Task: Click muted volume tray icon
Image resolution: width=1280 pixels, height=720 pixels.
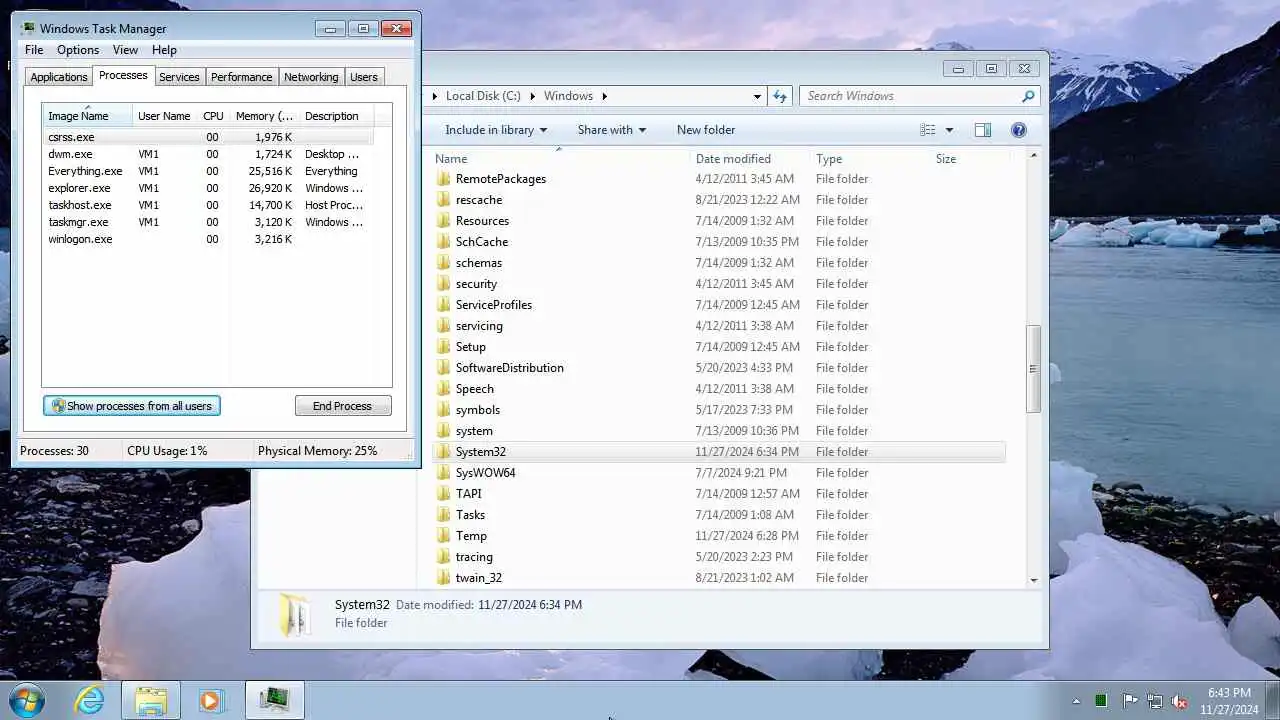Action: point(1180,701)
